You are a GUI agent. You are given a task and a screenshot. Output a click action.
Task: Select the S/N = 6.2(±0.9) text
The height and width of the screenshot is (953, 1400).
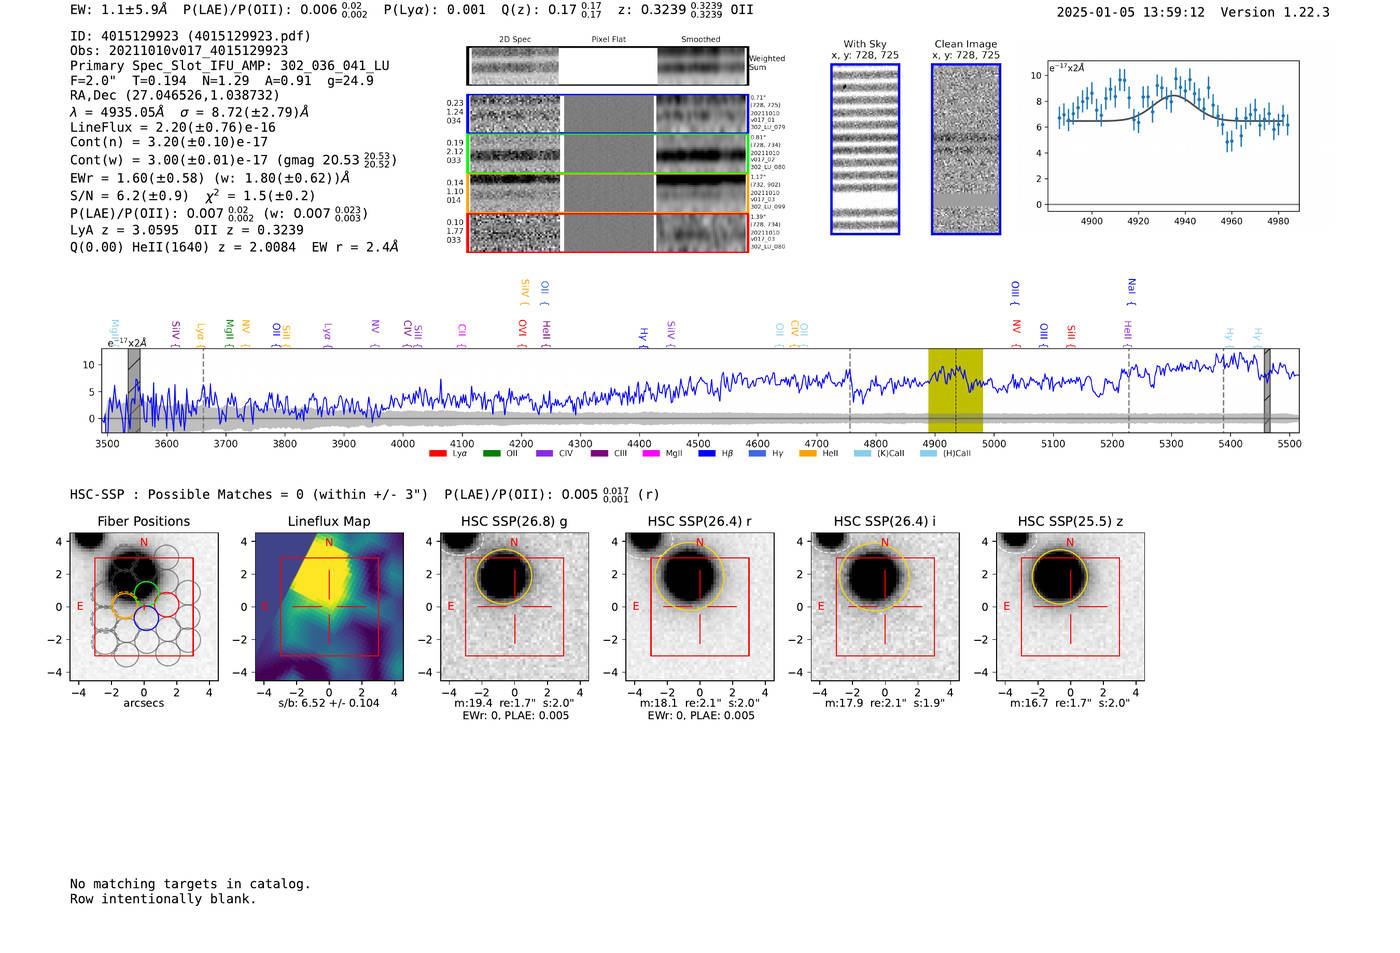129,196
